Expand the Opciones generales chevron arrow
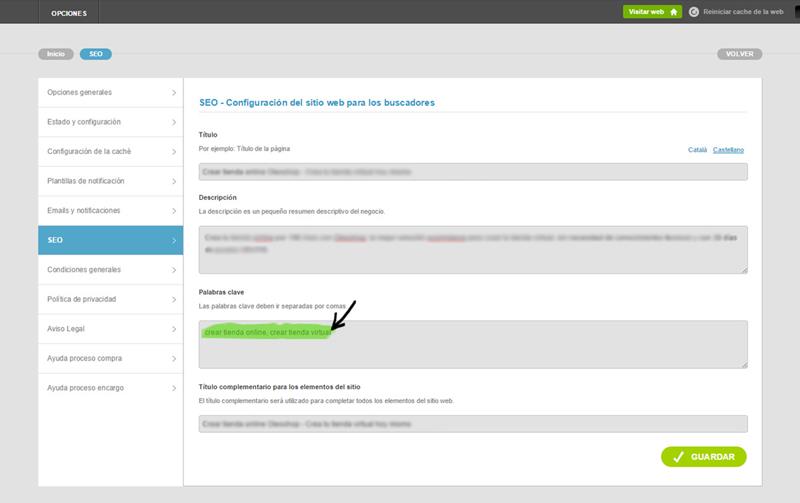Viewport: 800px width, 503px height. 174,93
